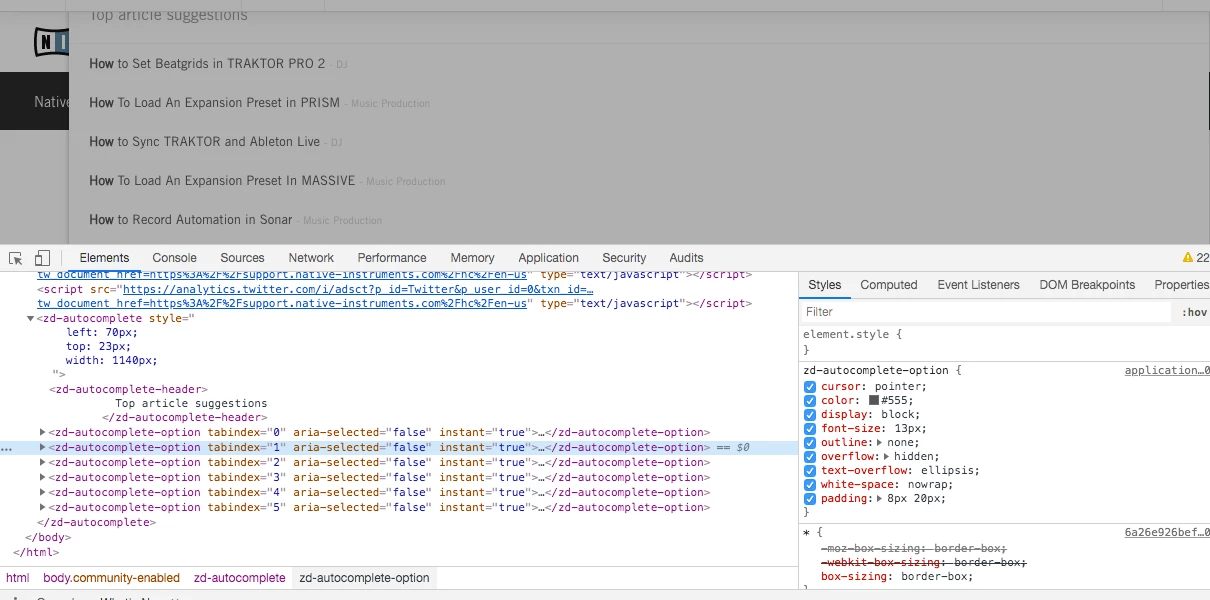The height and width of the screenshot is (600, 1210).
Task: Click the ellipsis beside the selected DOM row
Action: (x=6, y=449)
